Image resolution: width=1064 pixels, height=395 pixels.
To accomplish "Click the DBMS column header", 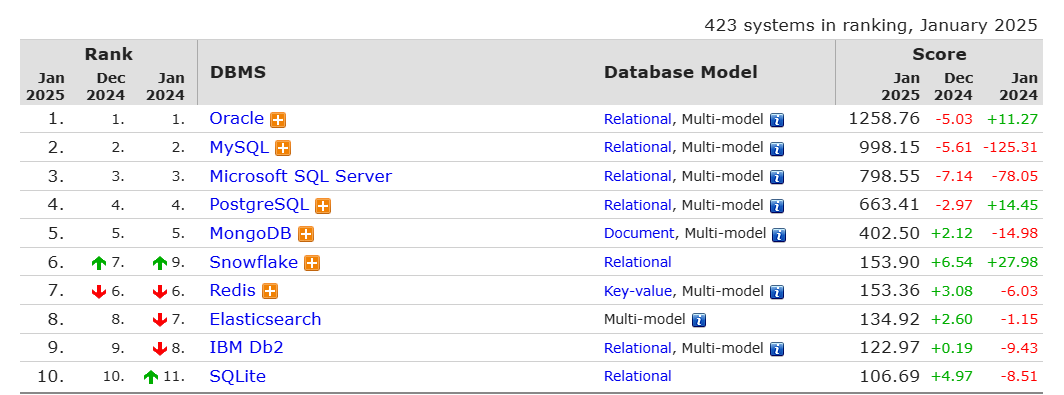I will click(238, 72).
